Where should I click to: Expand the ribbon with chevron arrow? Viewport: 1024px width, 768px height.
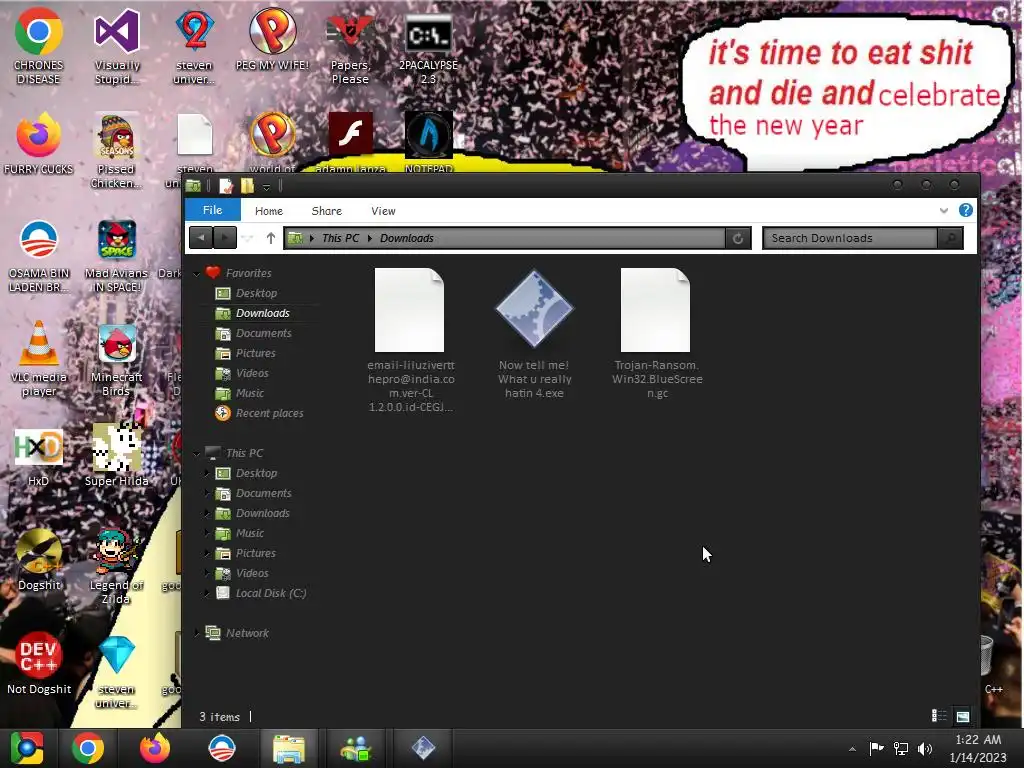click(x=944, y=210)
